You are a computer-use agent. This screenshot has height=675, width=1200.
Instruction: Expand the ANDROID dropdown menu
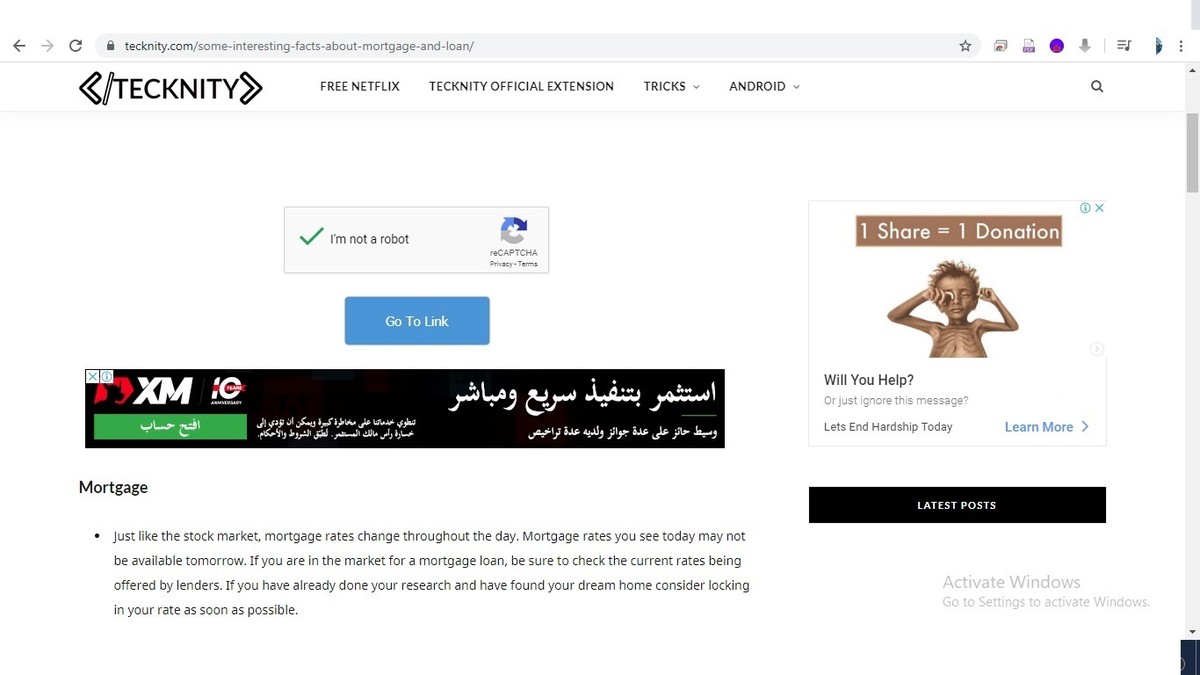(764, 87)
